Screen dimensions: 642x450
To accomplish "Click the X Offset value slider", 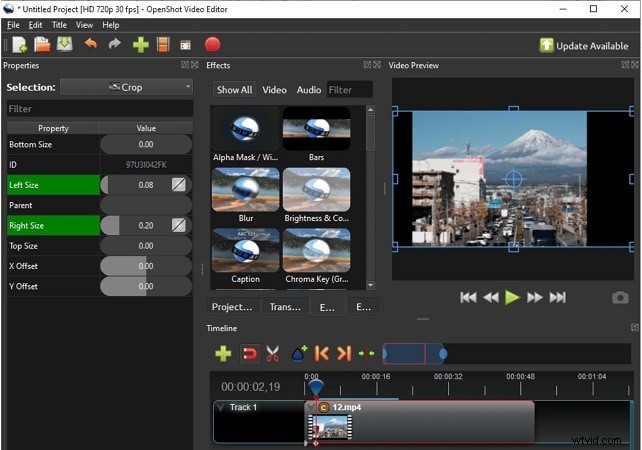I will point(146,266).
